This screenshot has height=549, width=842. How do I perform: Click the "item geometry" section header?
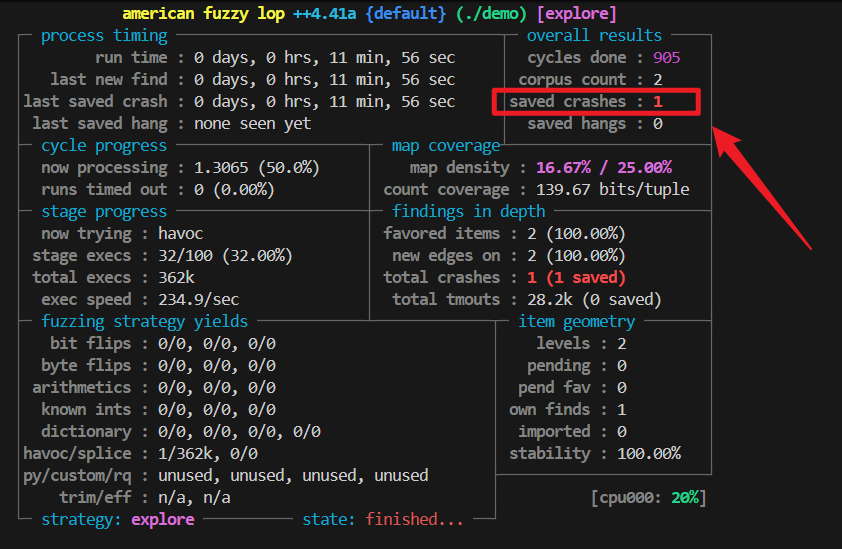(576, 322)
